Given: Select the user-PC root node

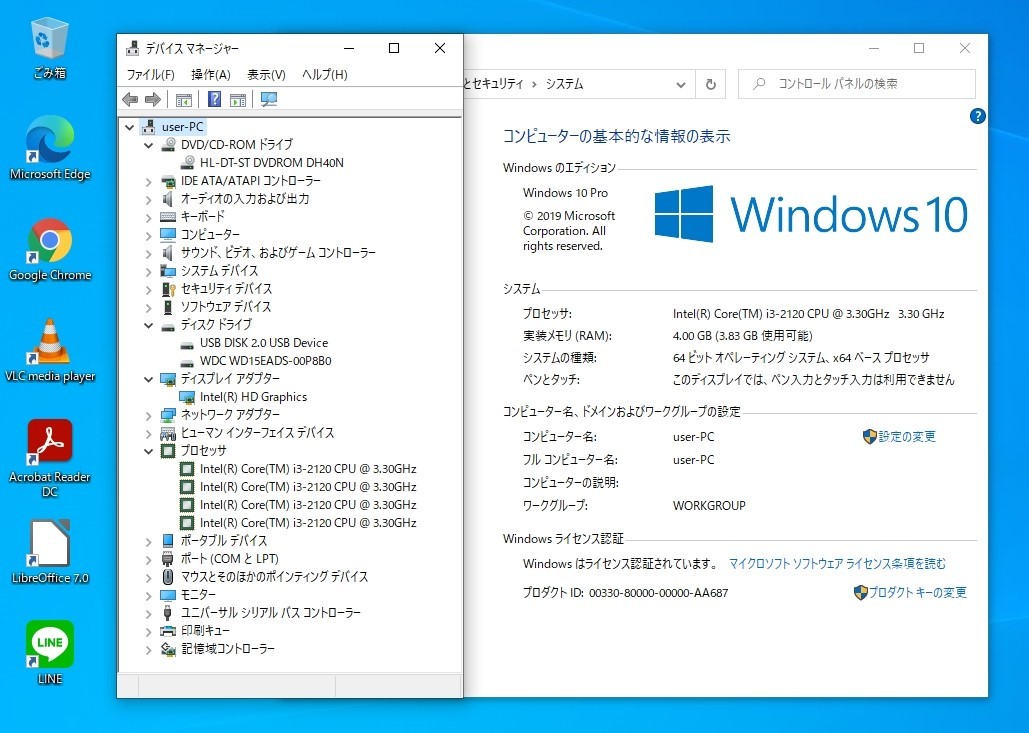Looking at the screenshot, I should click(182, 127).
